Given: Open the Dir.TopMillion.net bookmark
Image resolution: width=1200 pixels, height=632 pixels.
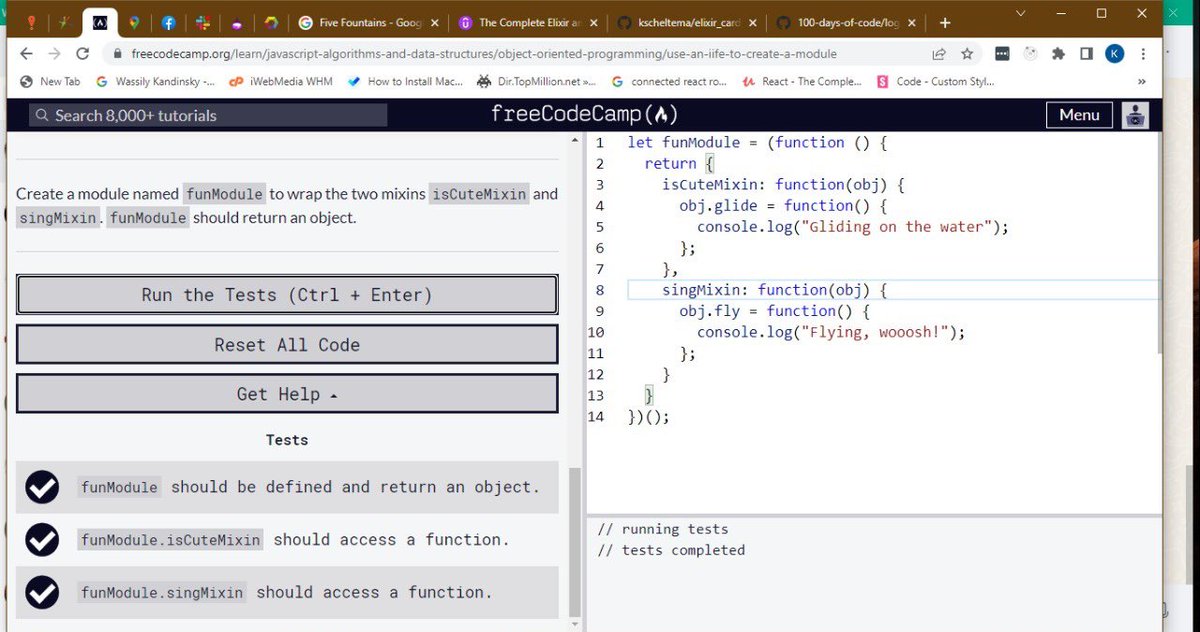Looking at the screenshot, I should 538,81.
